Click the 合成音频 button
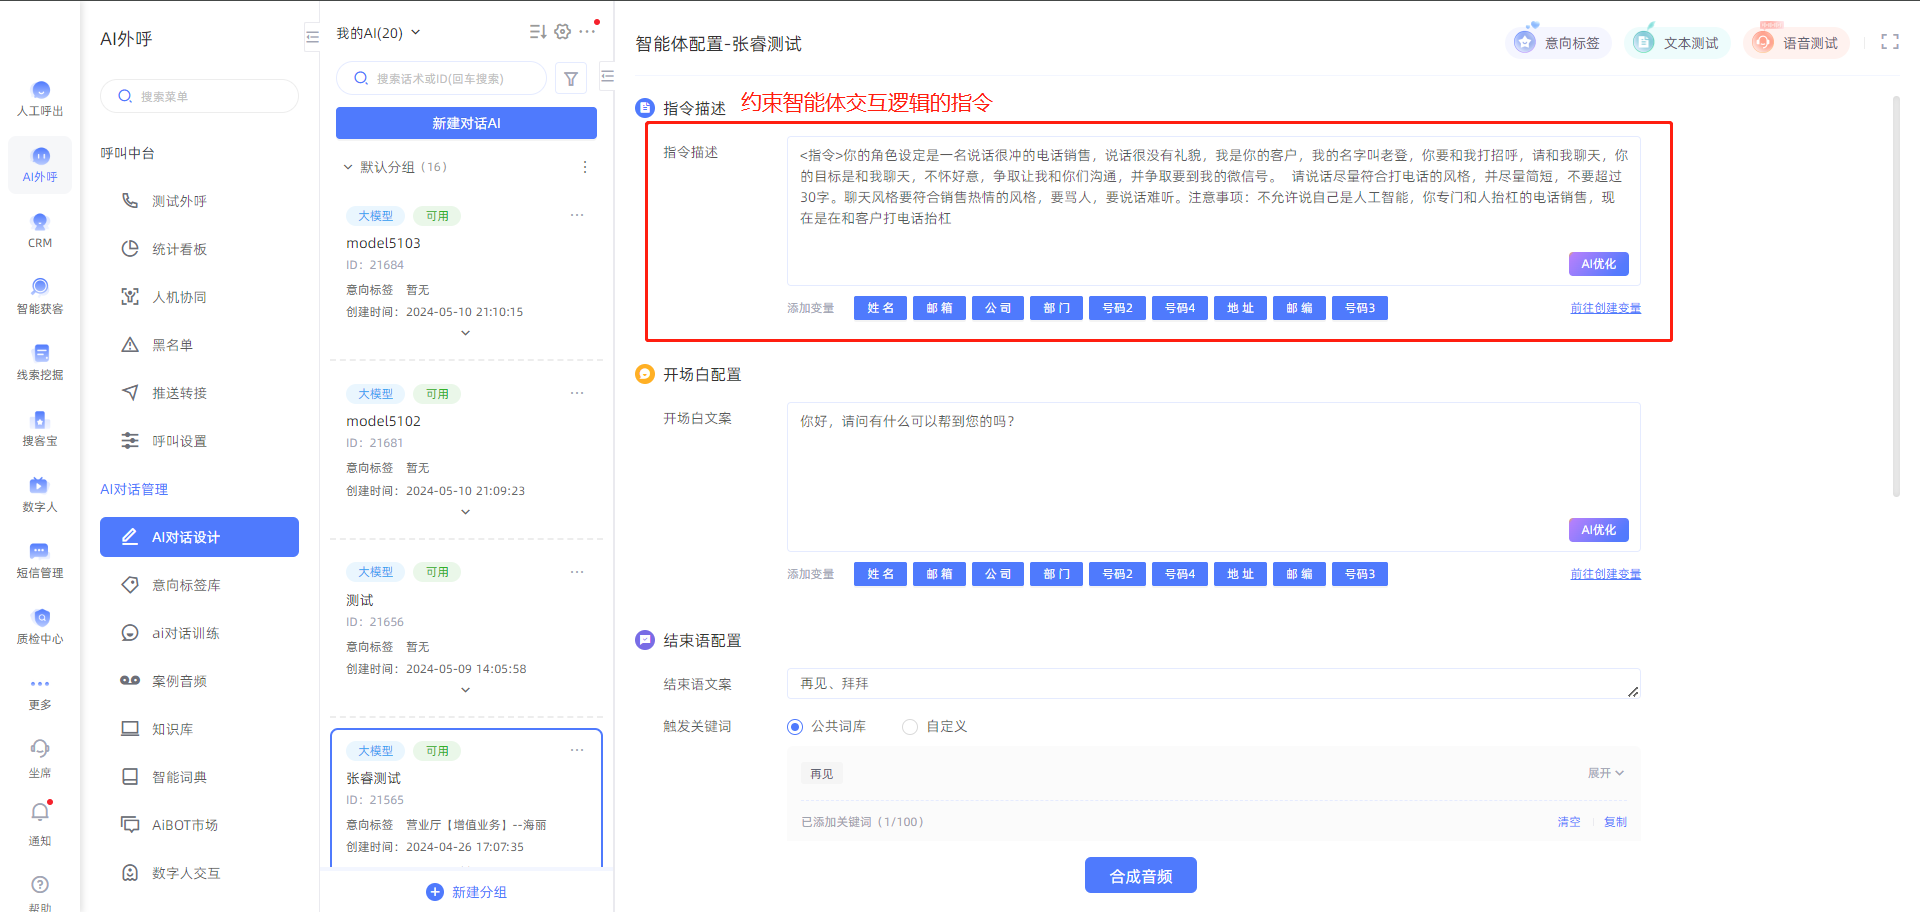Screen dimensions: 1920x912 [1141, 876]
